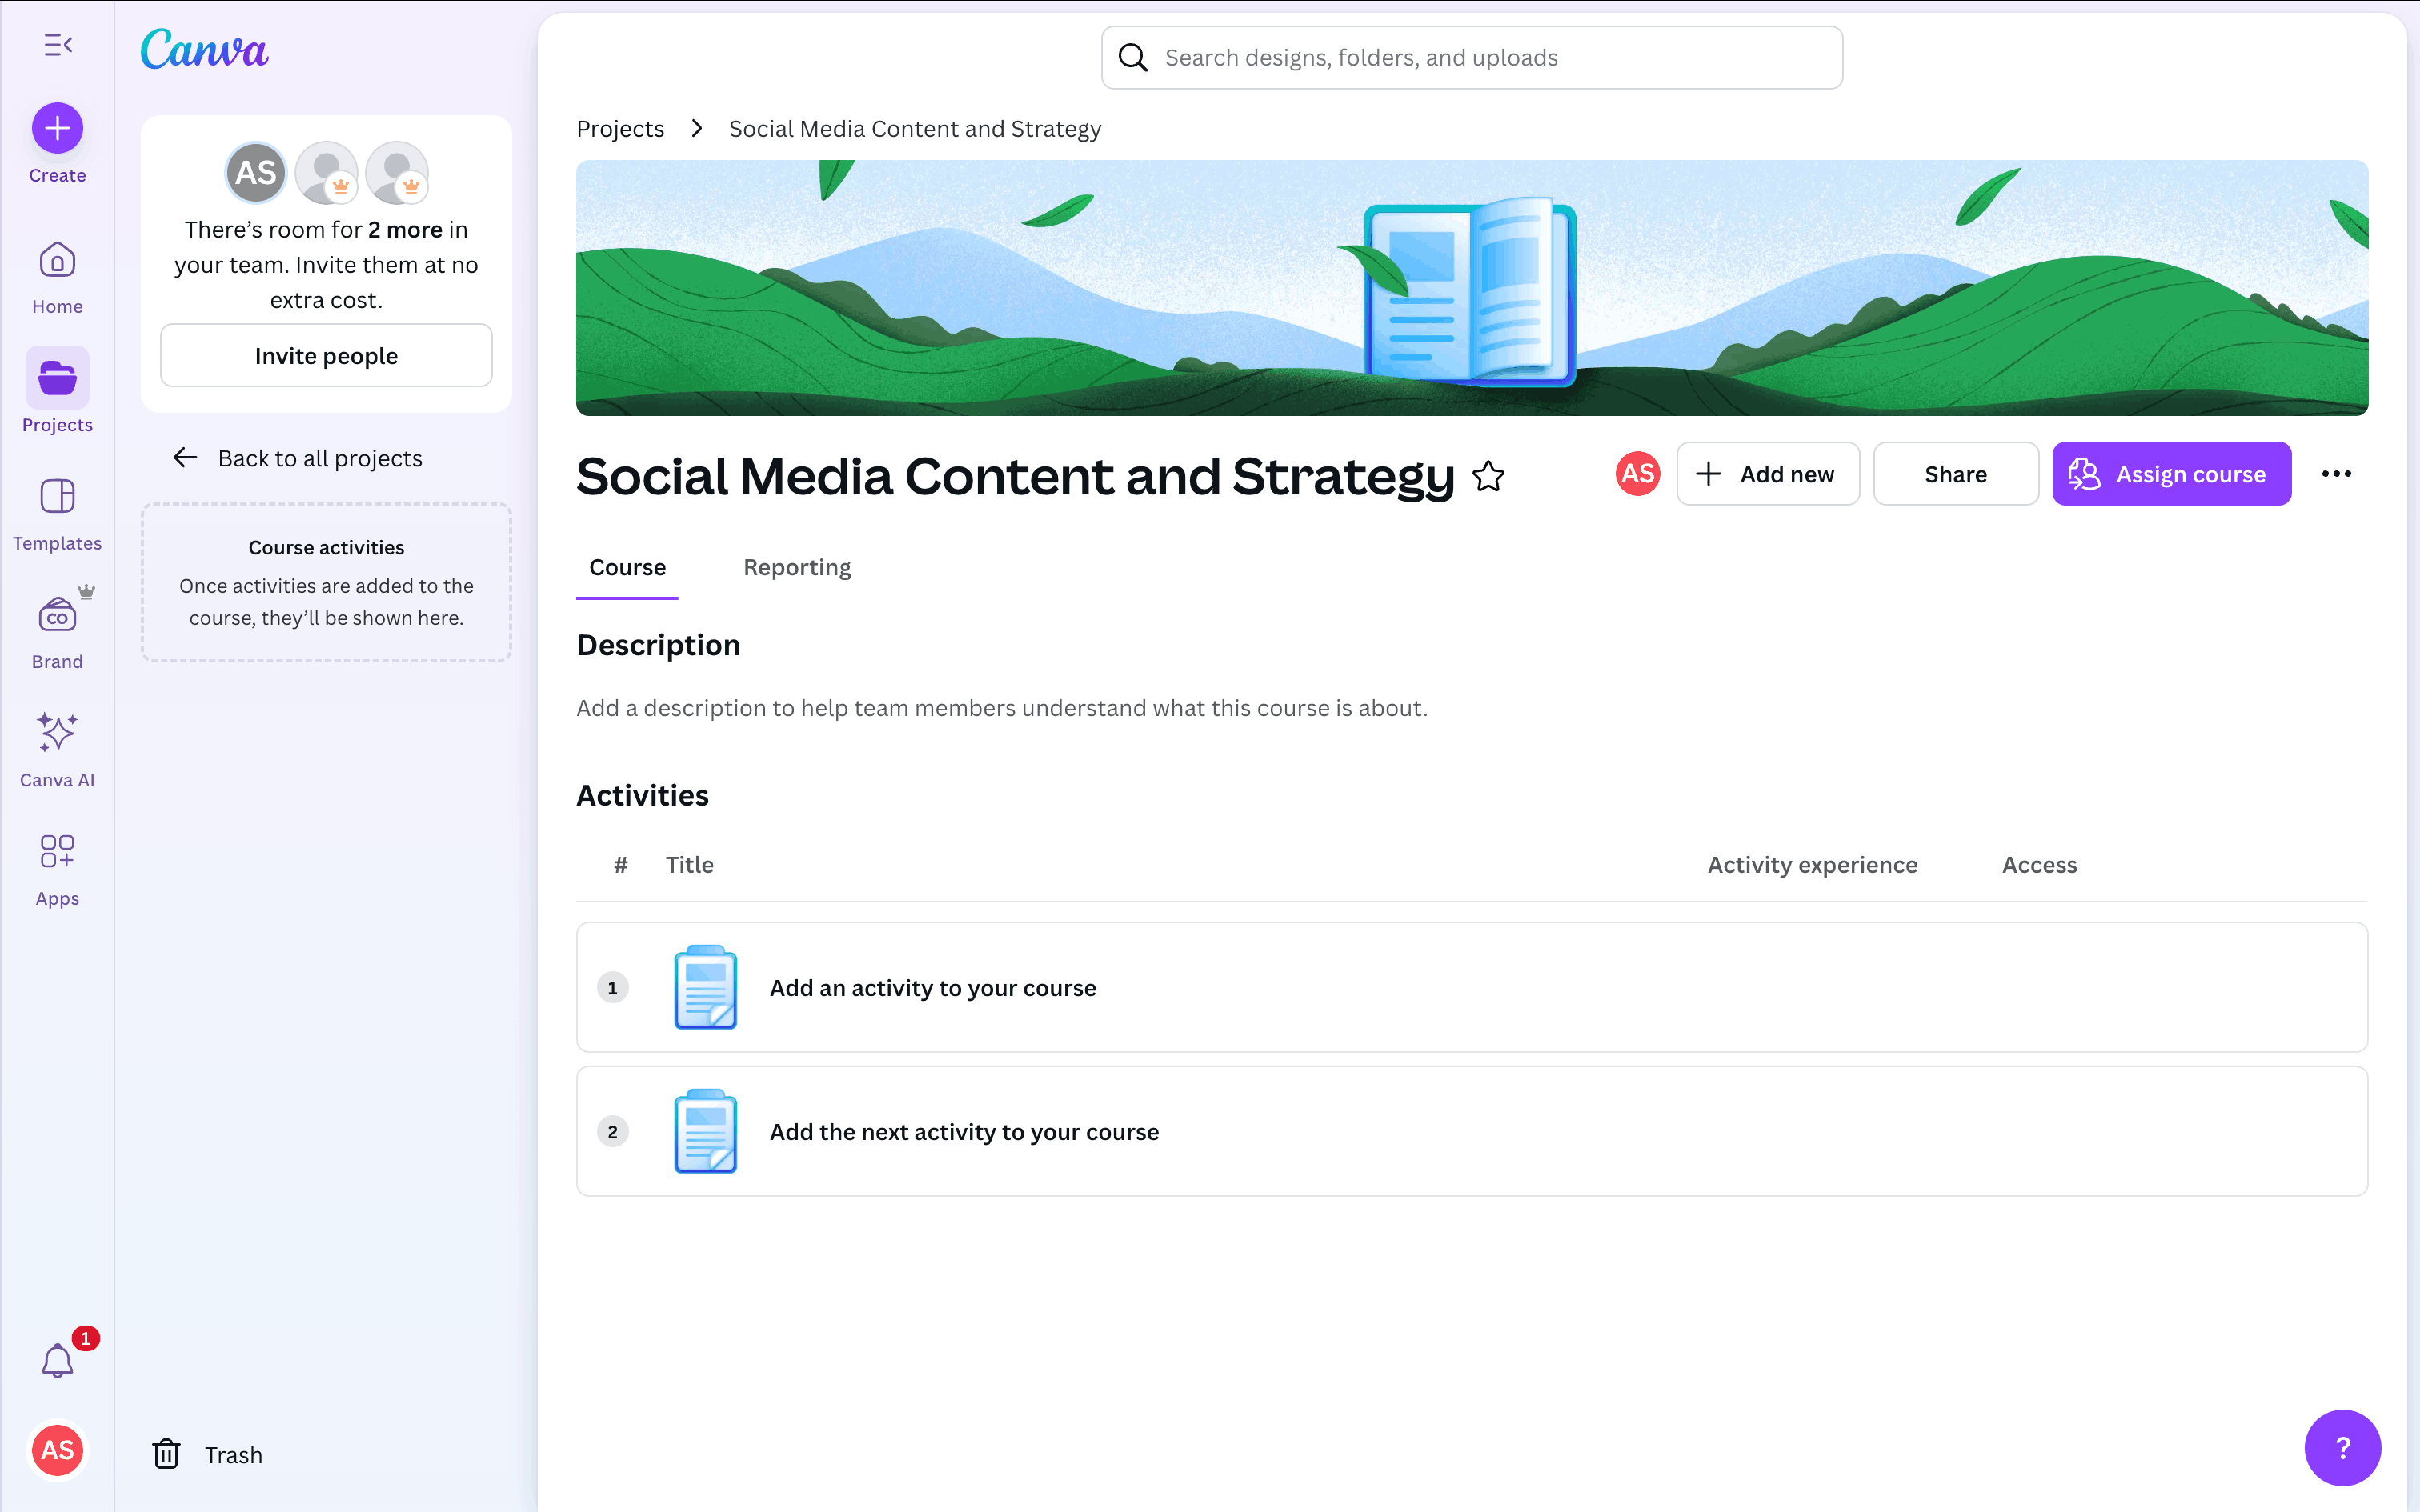
Task: Open the Apps panel
Action: 57,868
